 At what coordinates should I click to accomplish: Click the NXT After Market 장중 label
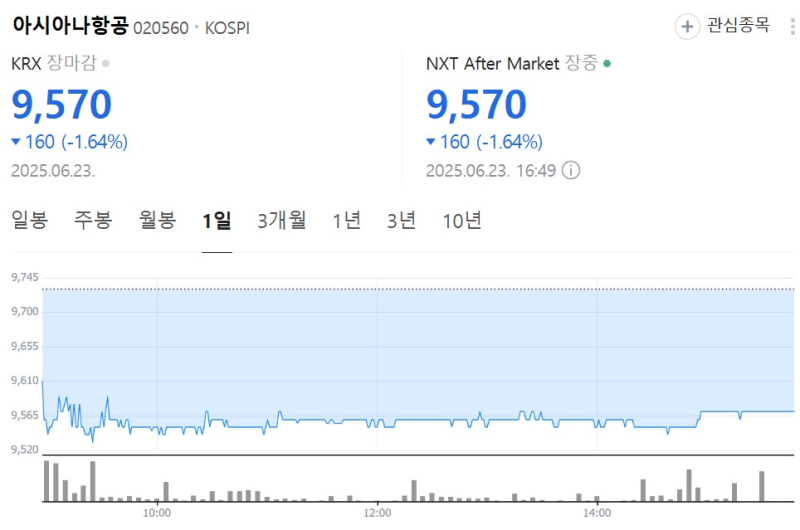tap(511, 63)
